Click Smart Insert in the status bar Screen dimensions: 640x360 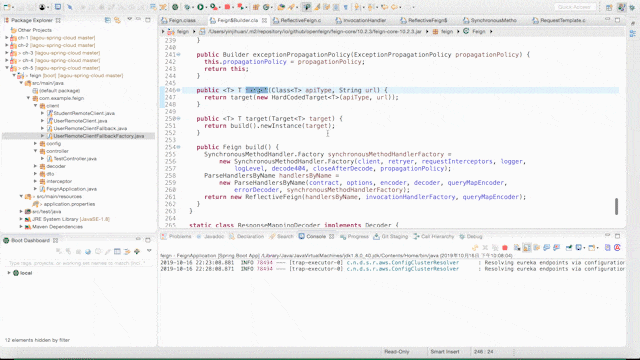point(444,351)
